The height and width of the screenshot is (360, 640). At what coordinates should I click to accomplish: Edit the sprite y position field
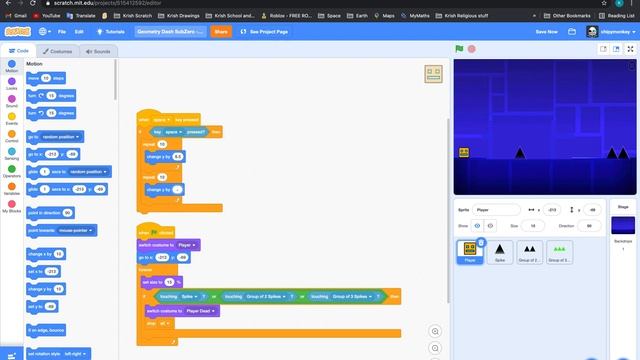click(x=592, y=210)
